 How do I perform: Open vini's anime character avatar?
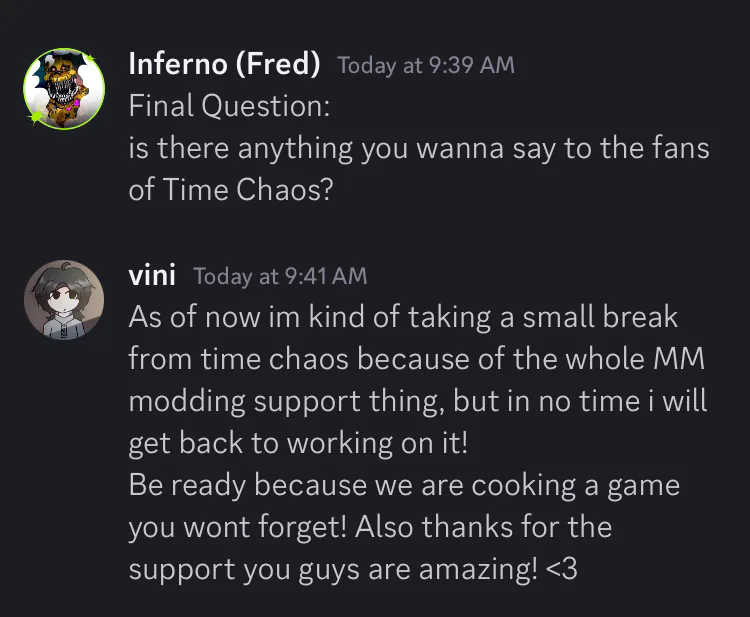tap(64, 300)
